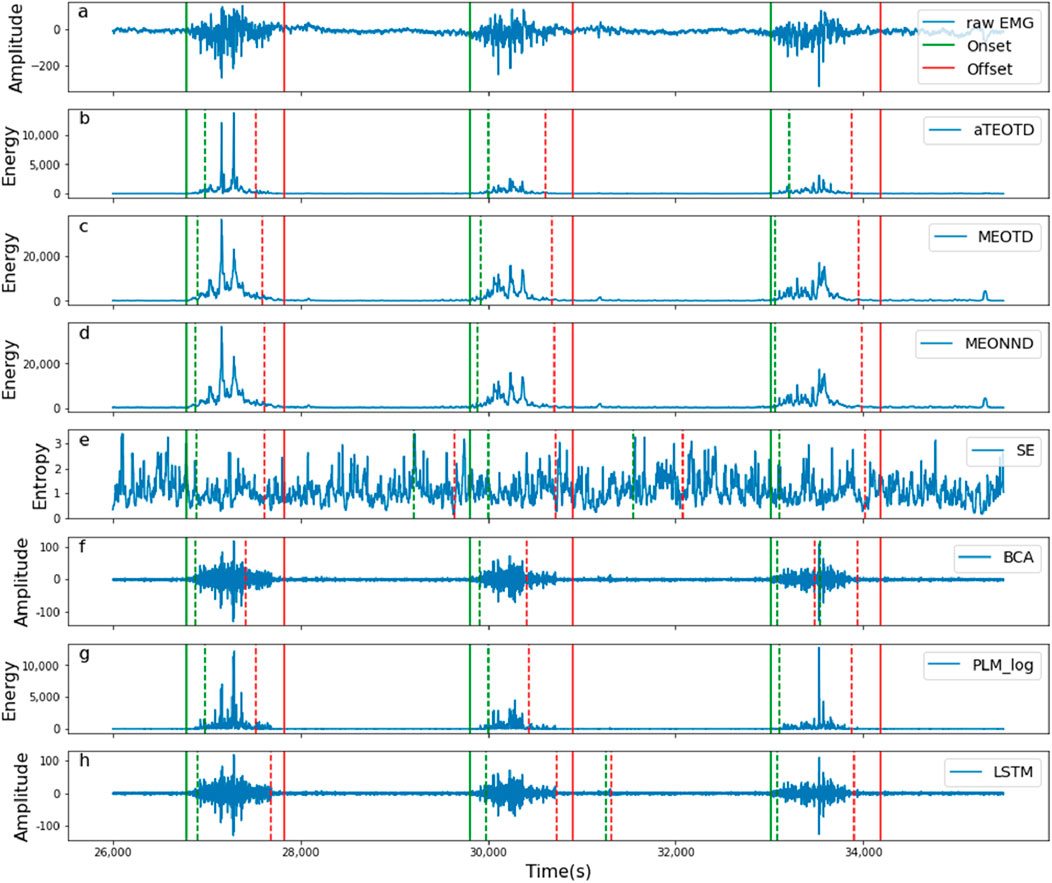The height and width of the screenshot is (883, 1052).
Task: Click the entropy tick value 3
Action: [58, 444]
